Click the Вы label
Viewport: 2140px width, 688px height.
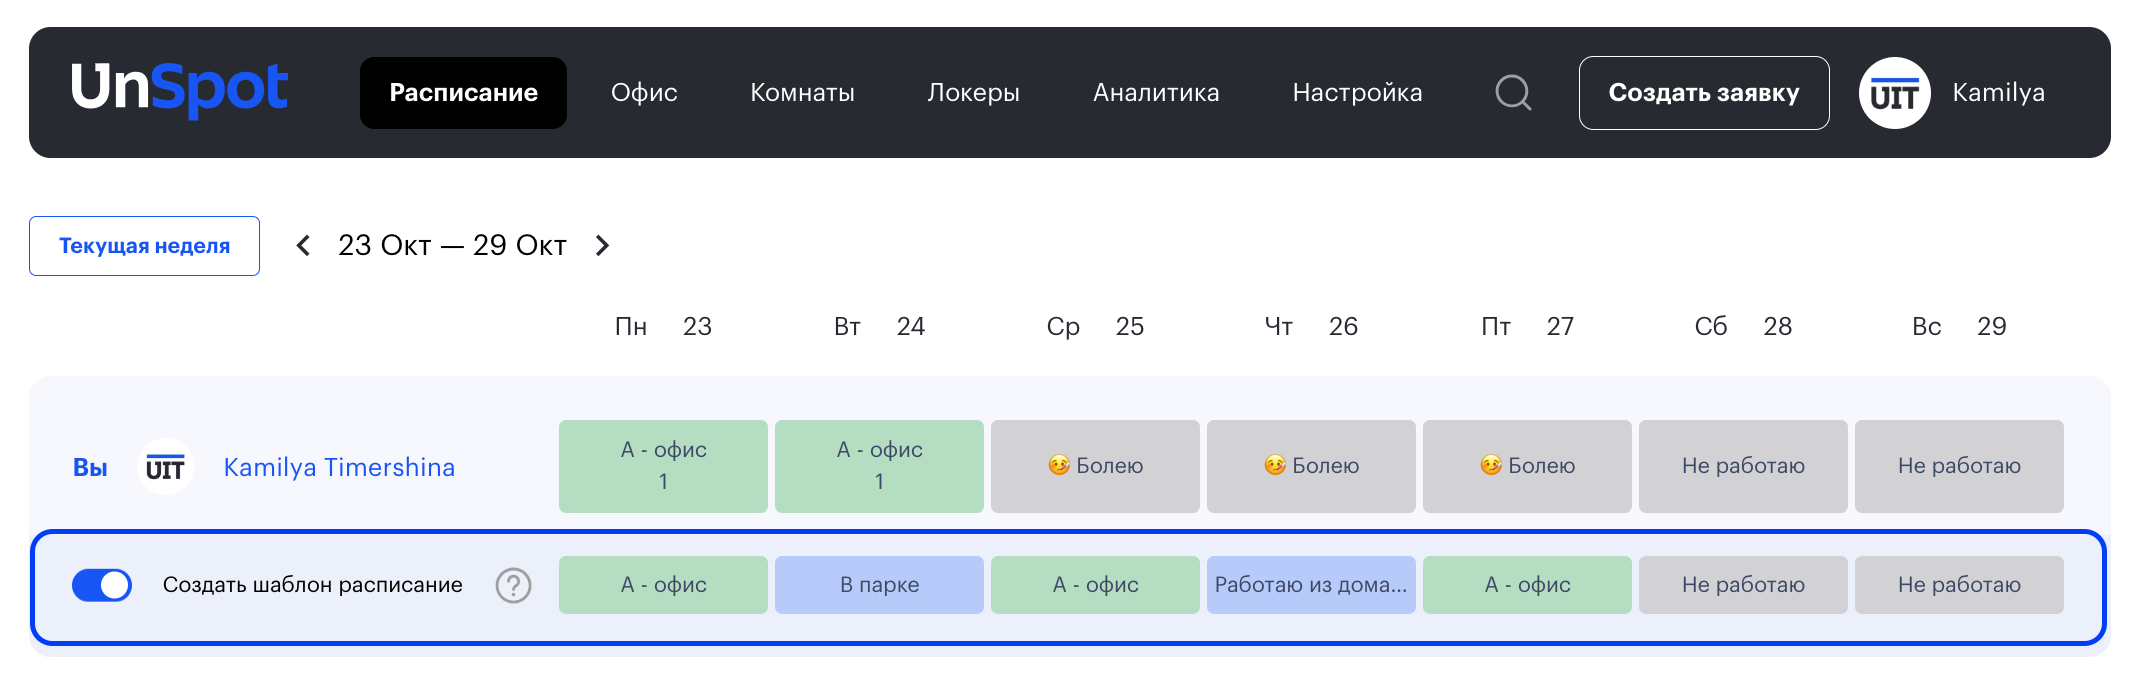(90, 467)
